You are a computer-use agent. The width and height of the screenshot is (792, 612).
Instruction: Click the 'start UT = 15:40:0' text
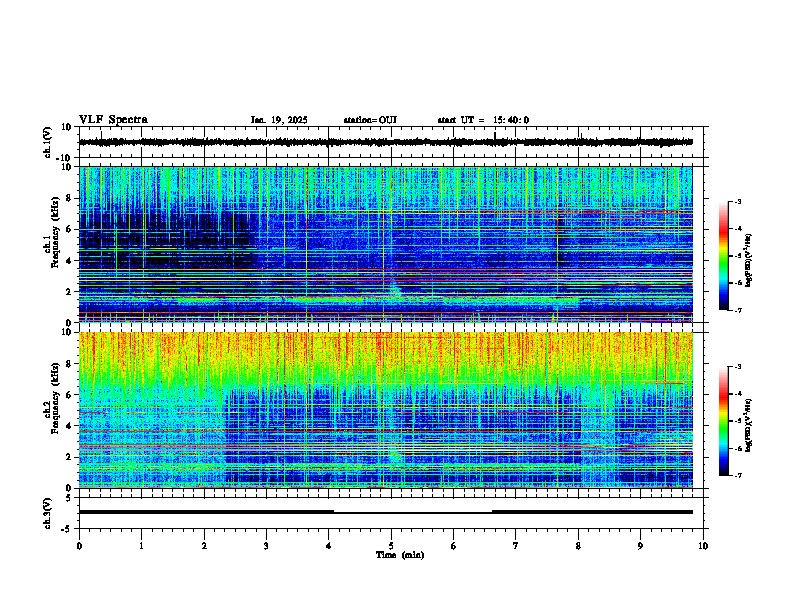tap(483, 120)
